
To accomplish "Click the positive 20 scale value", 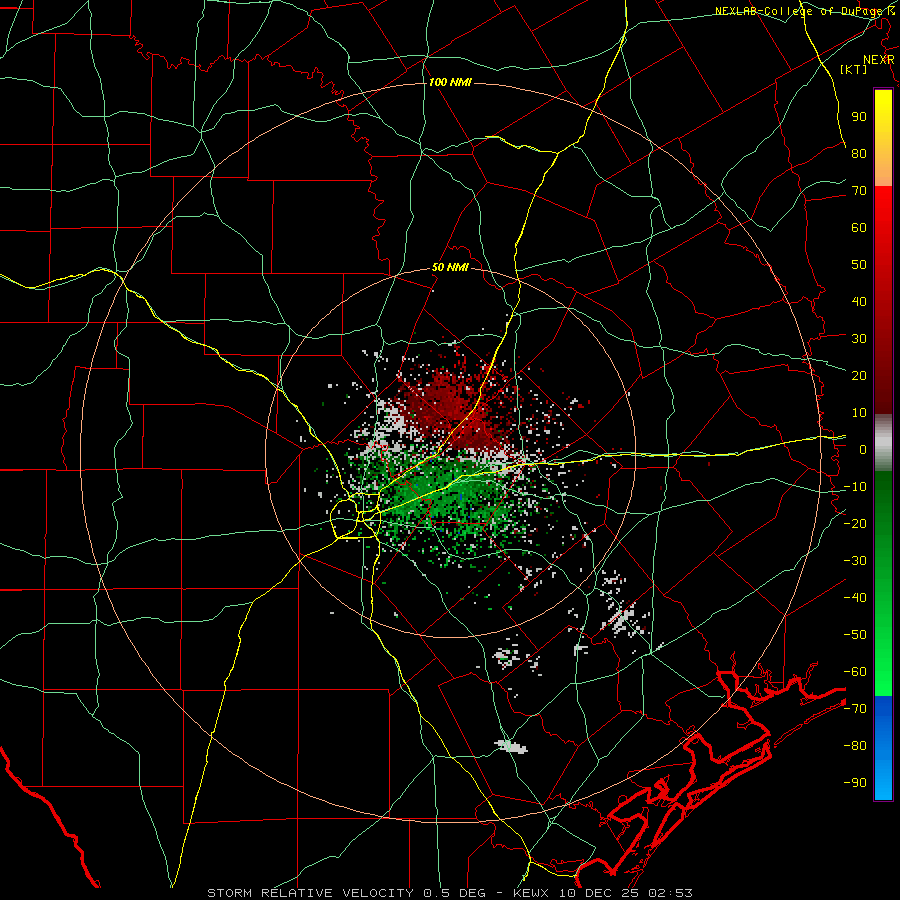I will click(x=859, y=375).
